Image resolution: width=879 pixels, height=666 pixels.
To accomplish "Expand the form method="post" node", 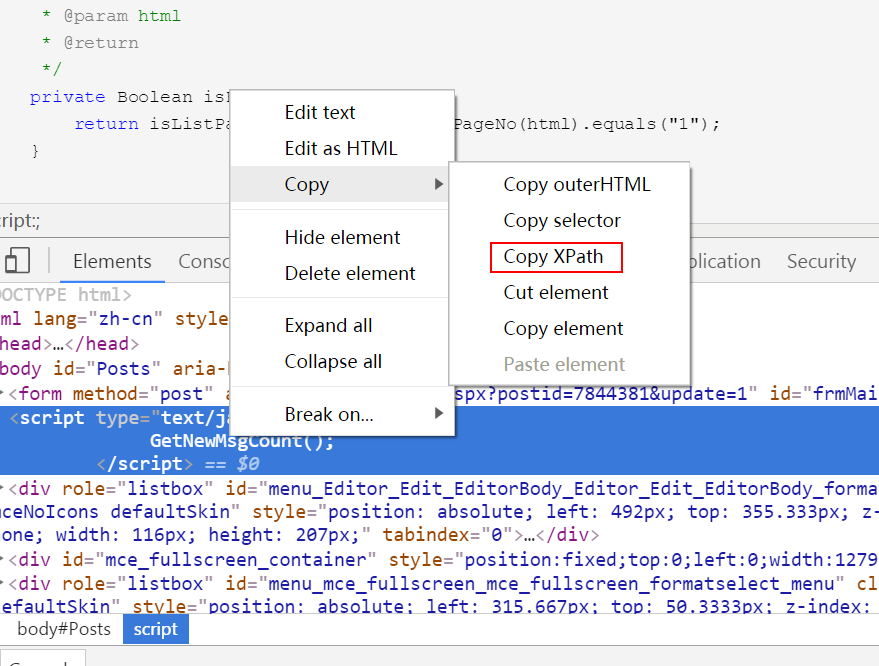I will 3,393.
